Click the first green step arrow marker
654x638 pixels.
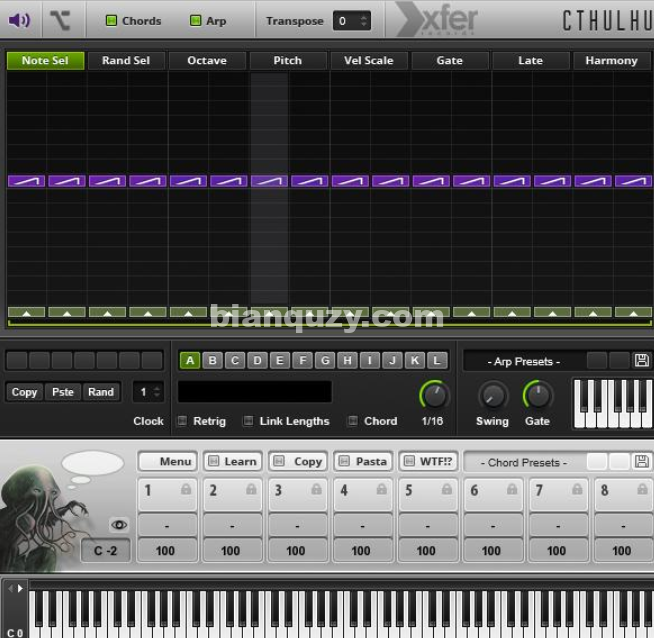click(26, 312)
